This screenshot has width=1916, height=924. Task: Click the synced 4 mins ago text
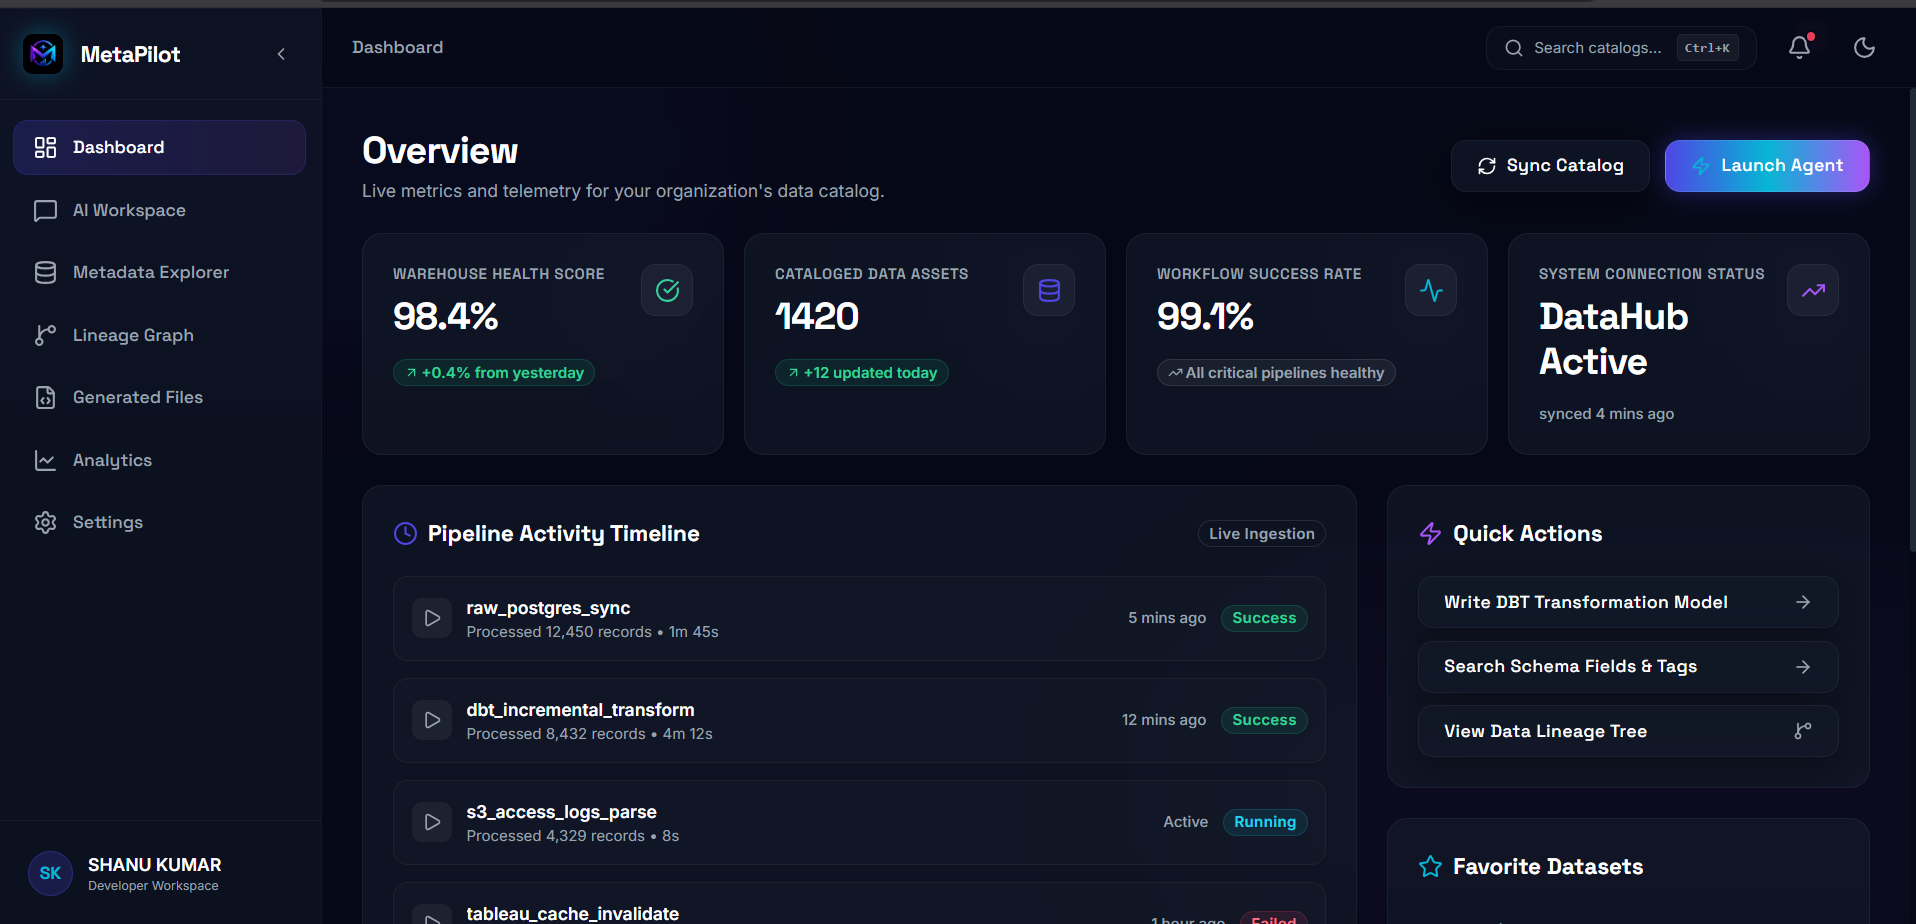(x=1606, y=414)
